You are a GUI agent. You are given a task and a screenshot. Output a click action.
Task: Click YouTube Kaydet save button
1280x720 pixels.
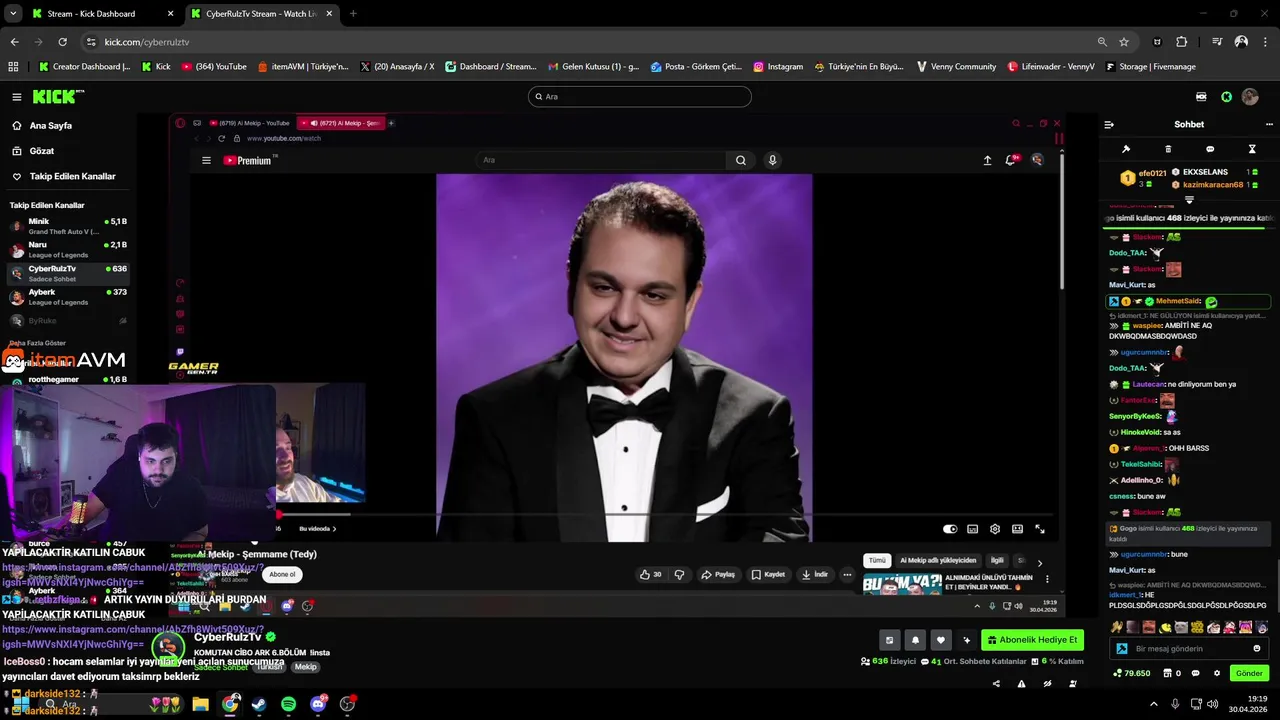pos(768,575)
